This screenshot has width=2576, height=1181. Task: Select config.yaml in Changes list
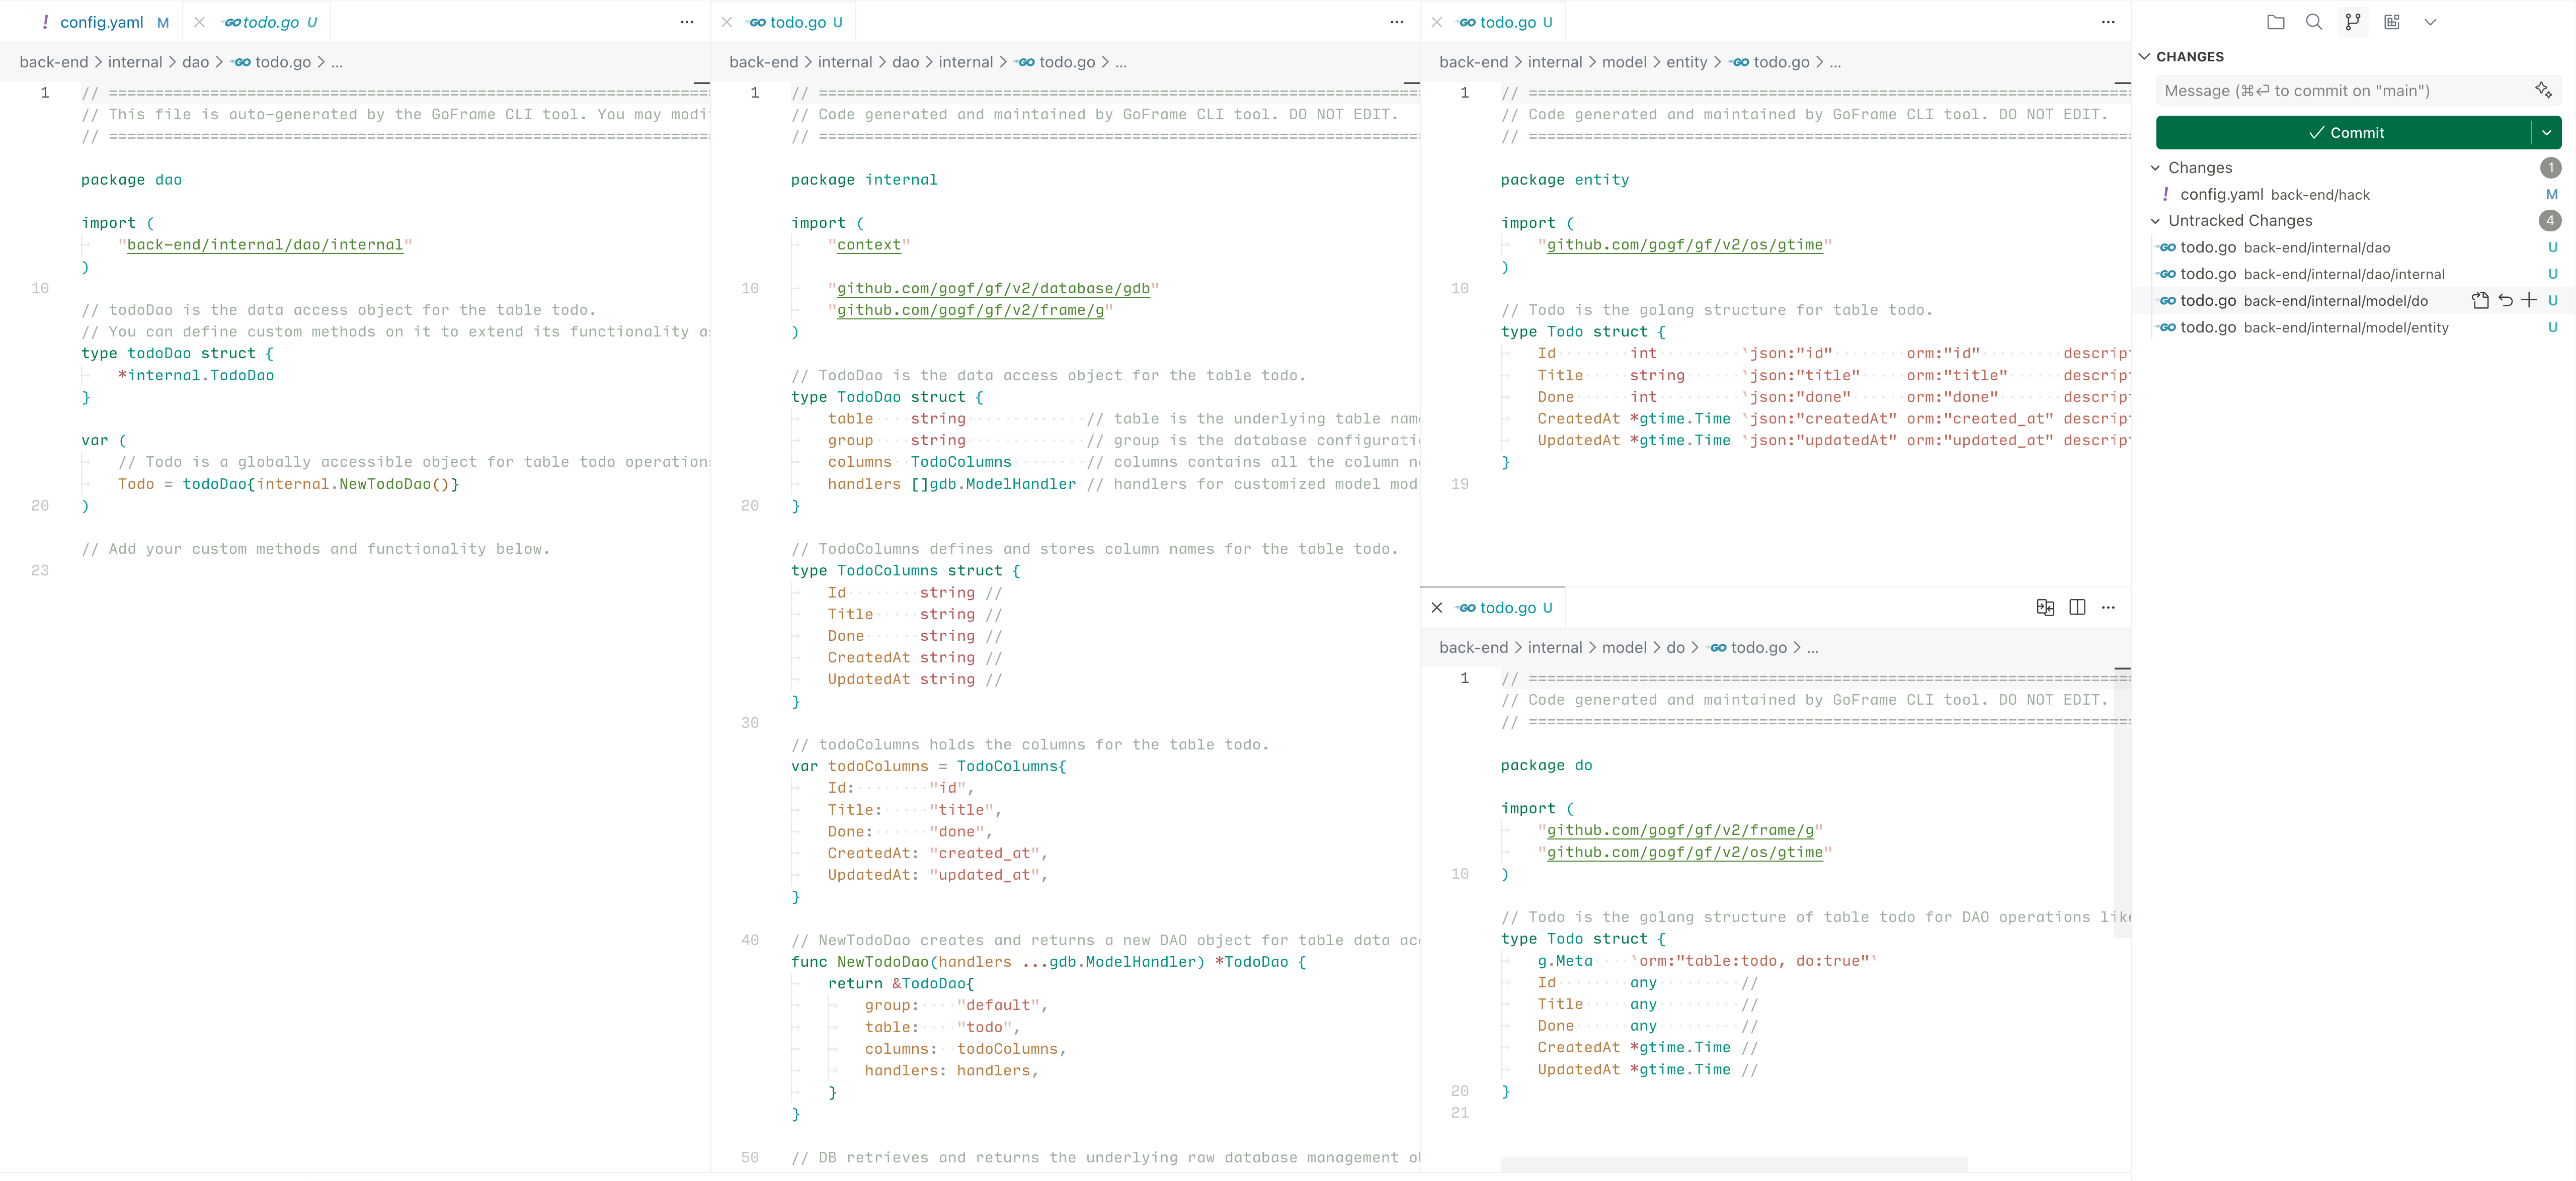tap(2221, 194)
